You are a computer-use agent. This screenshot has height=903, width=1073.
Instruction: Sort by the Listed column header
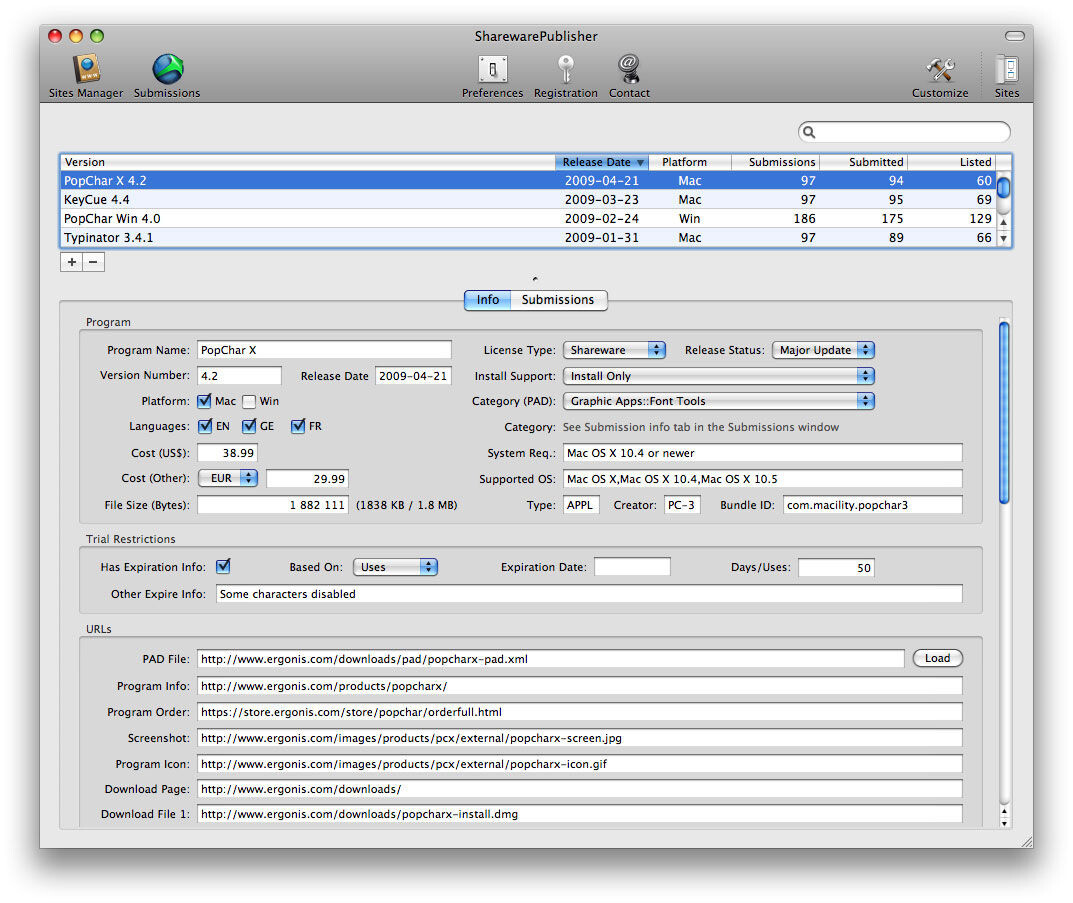point(951,162)
